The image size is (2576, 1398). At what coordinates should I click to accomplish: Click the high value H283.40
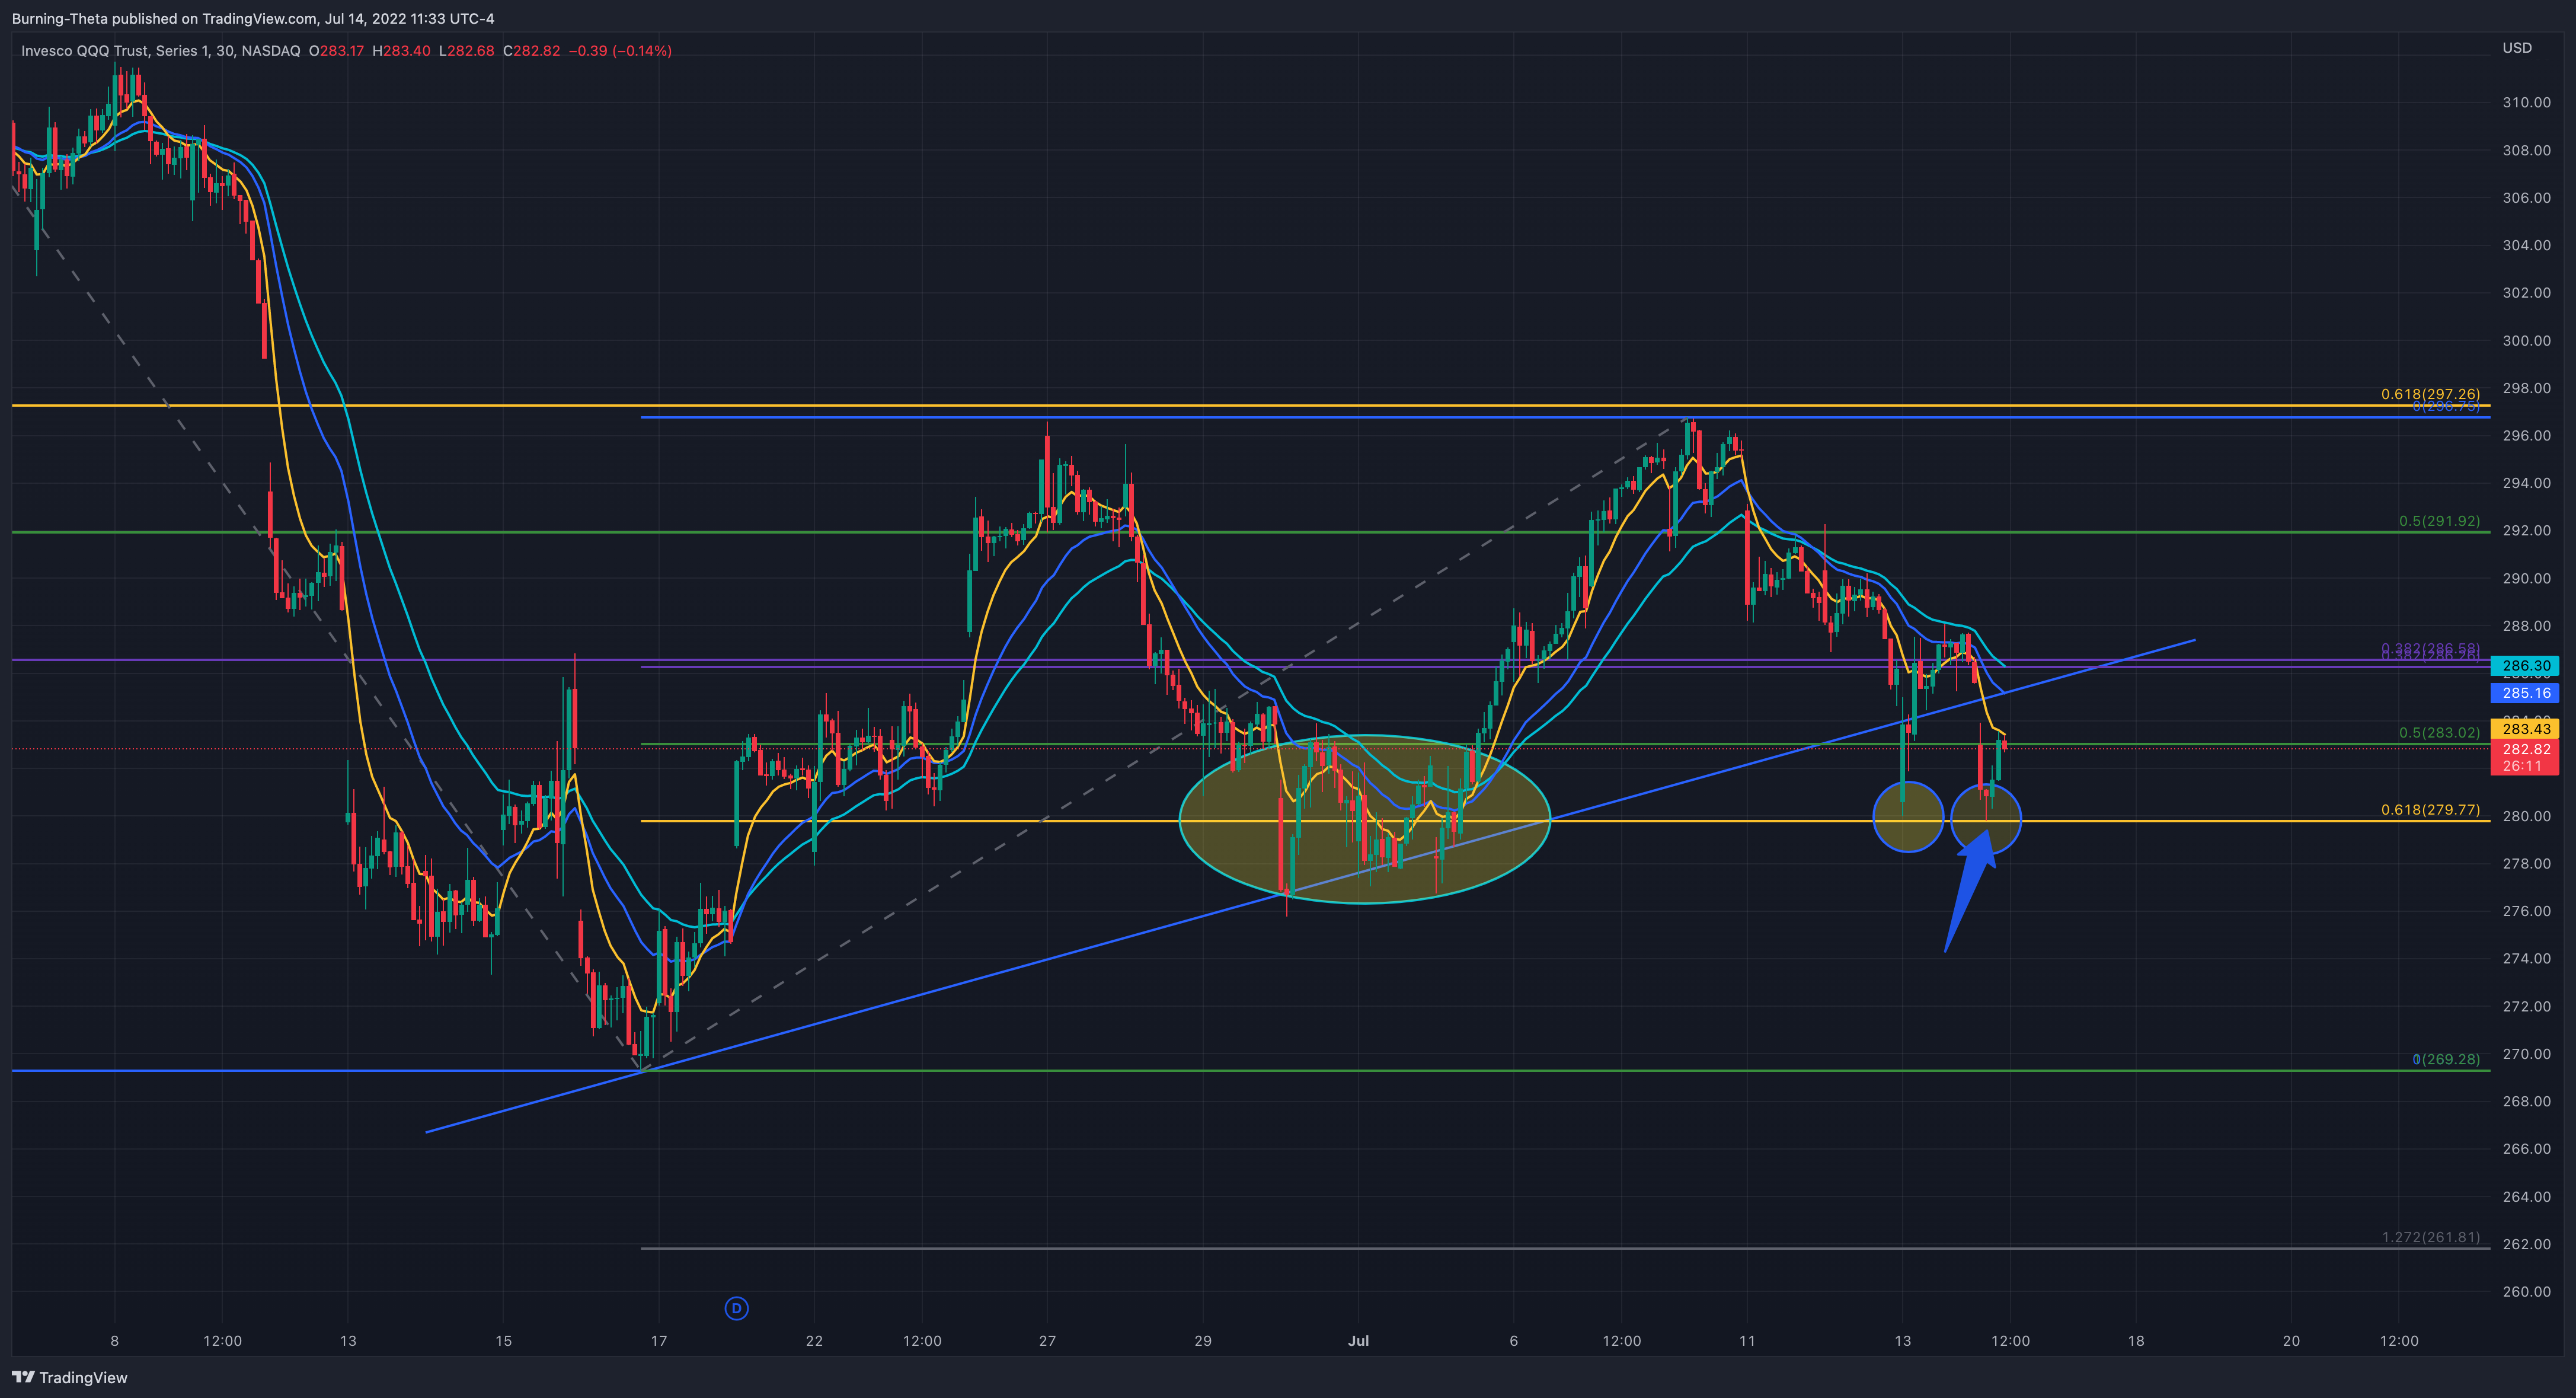[401, 51]
